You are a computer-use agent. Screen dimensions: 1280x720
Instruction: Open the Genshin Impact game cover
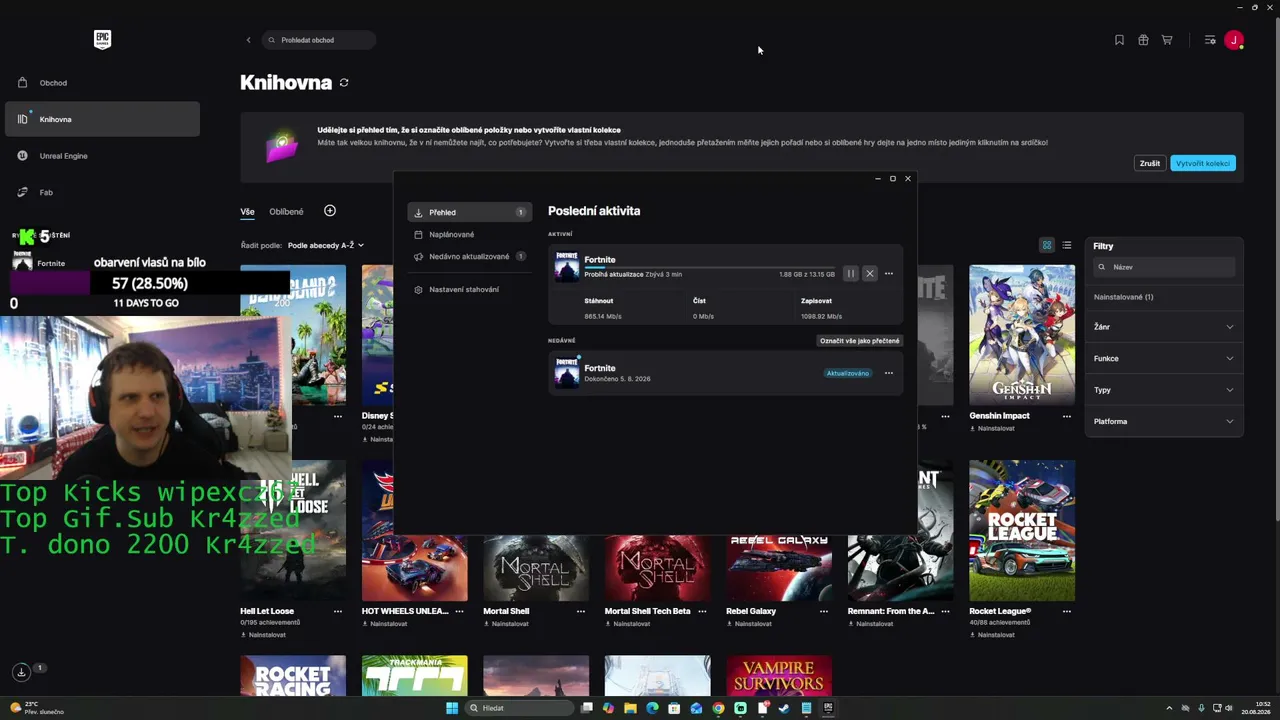(x=1022, y=335)
